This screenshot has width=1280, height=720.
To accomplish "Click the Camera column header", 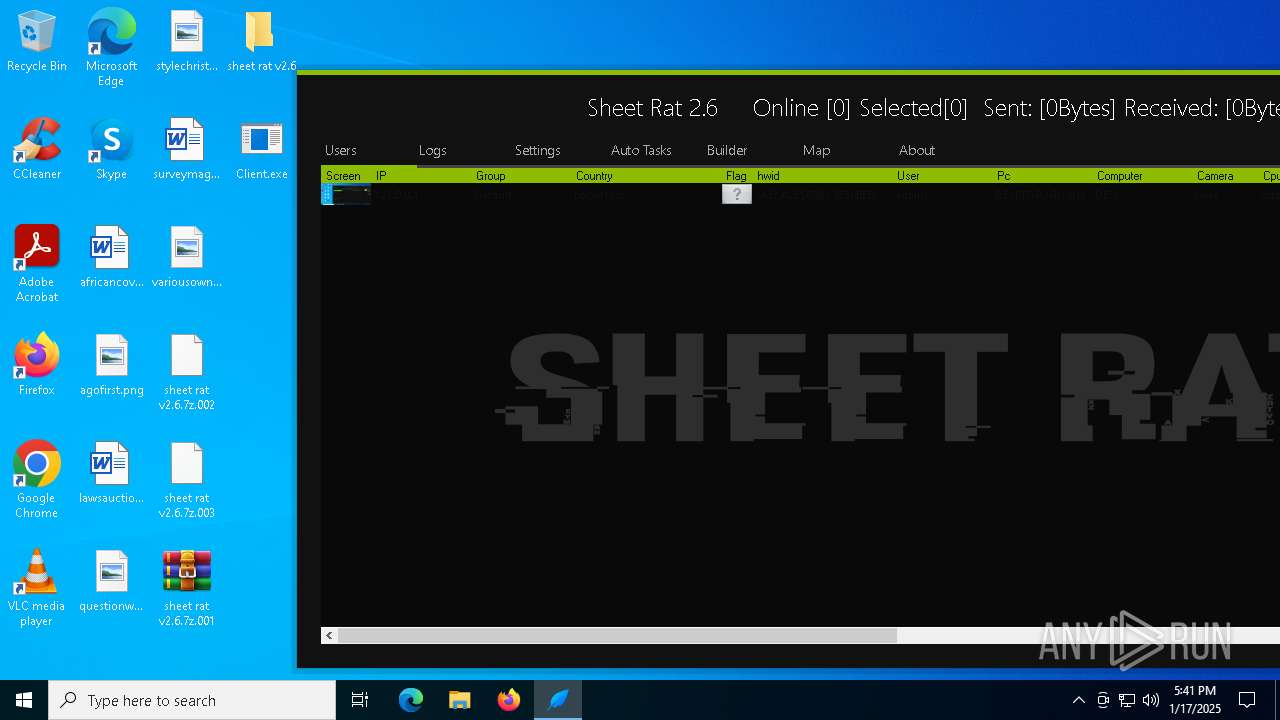I will 1226,176.
